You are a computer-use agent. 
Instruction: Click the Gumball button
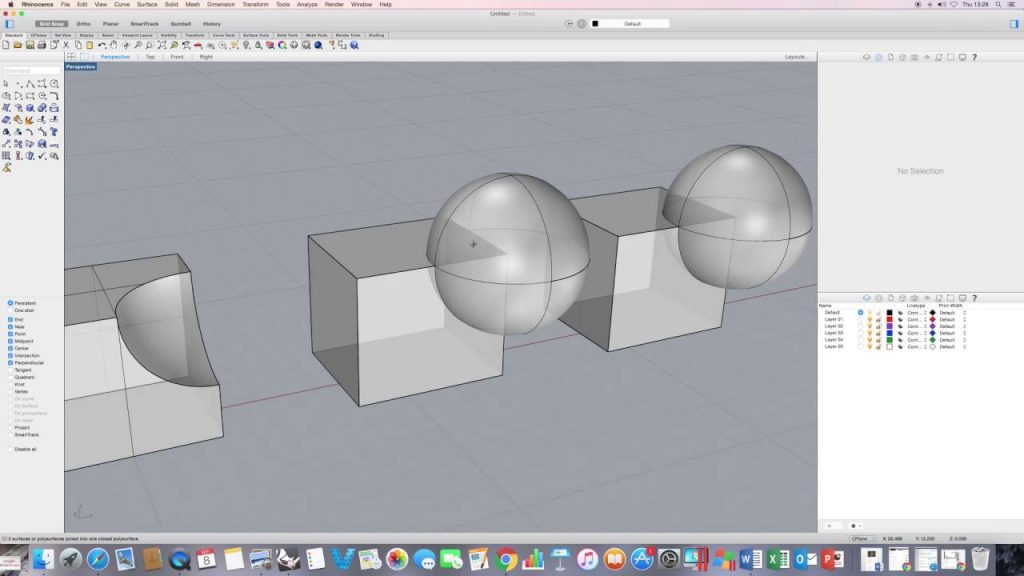[181, 23]
